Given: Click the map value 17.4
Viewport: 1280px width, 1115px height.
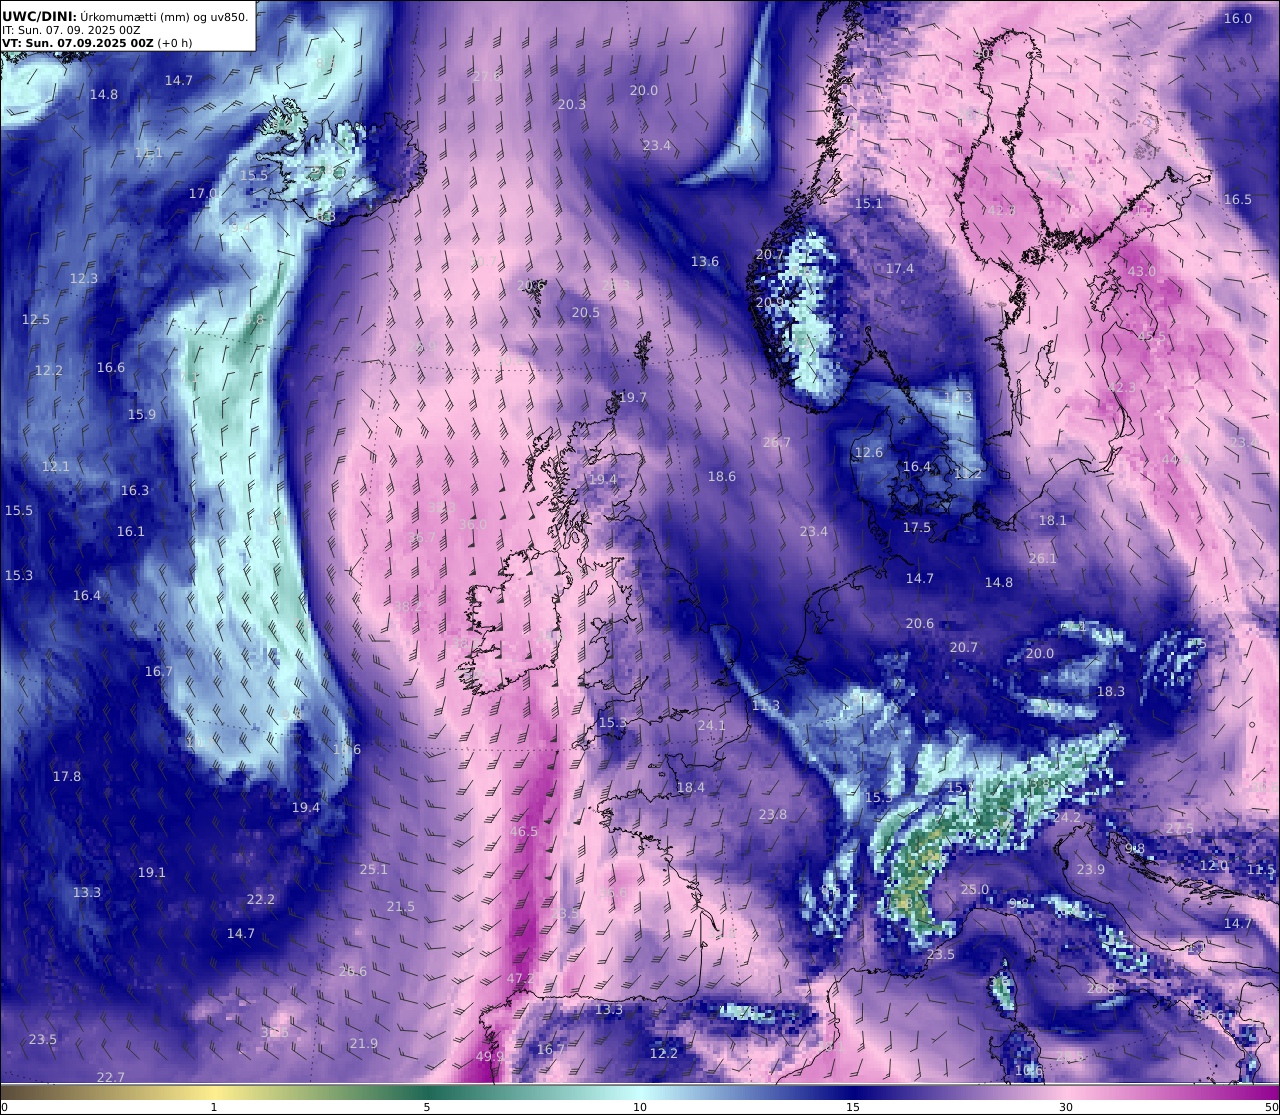Looking at the screenshot, I should coord(900,268).
